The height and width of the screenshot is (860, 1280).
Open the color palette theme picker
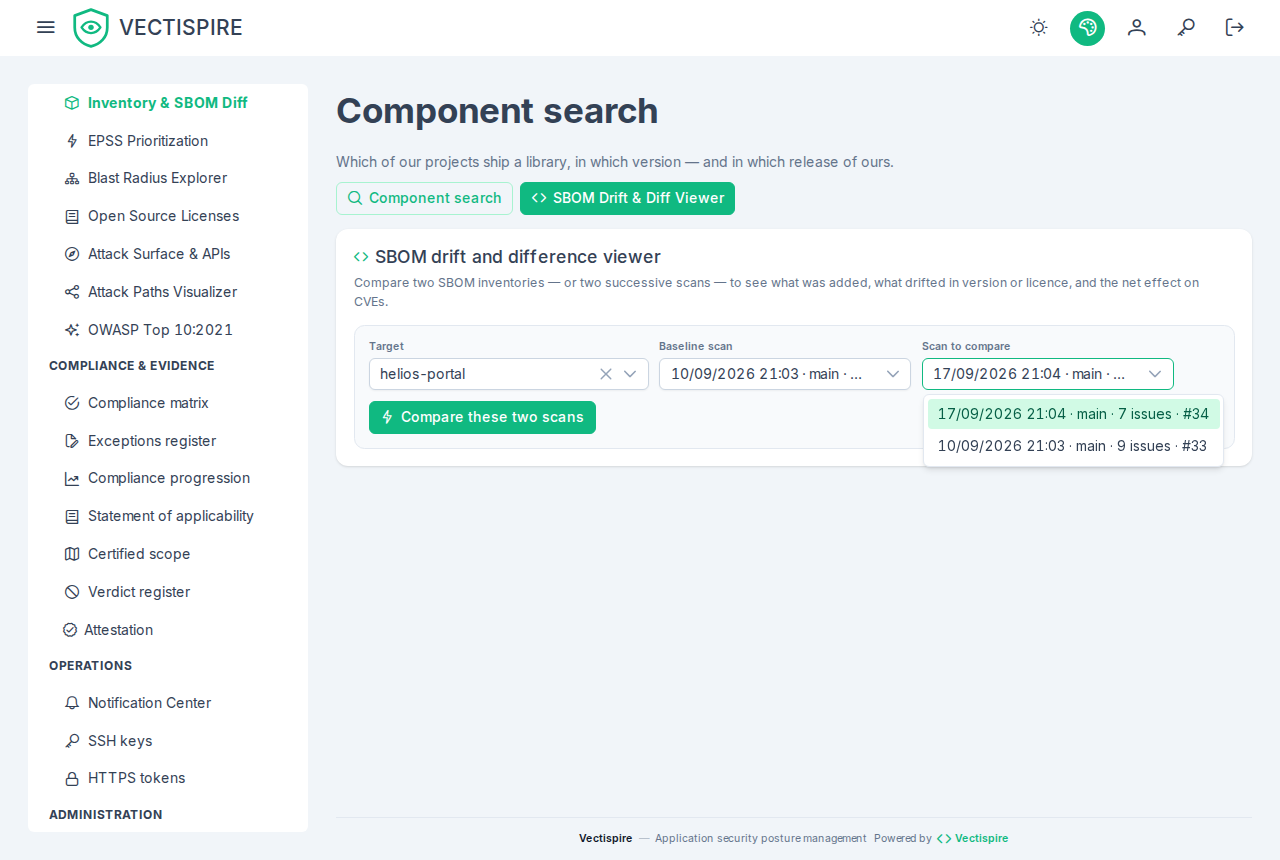[1087, 28]
